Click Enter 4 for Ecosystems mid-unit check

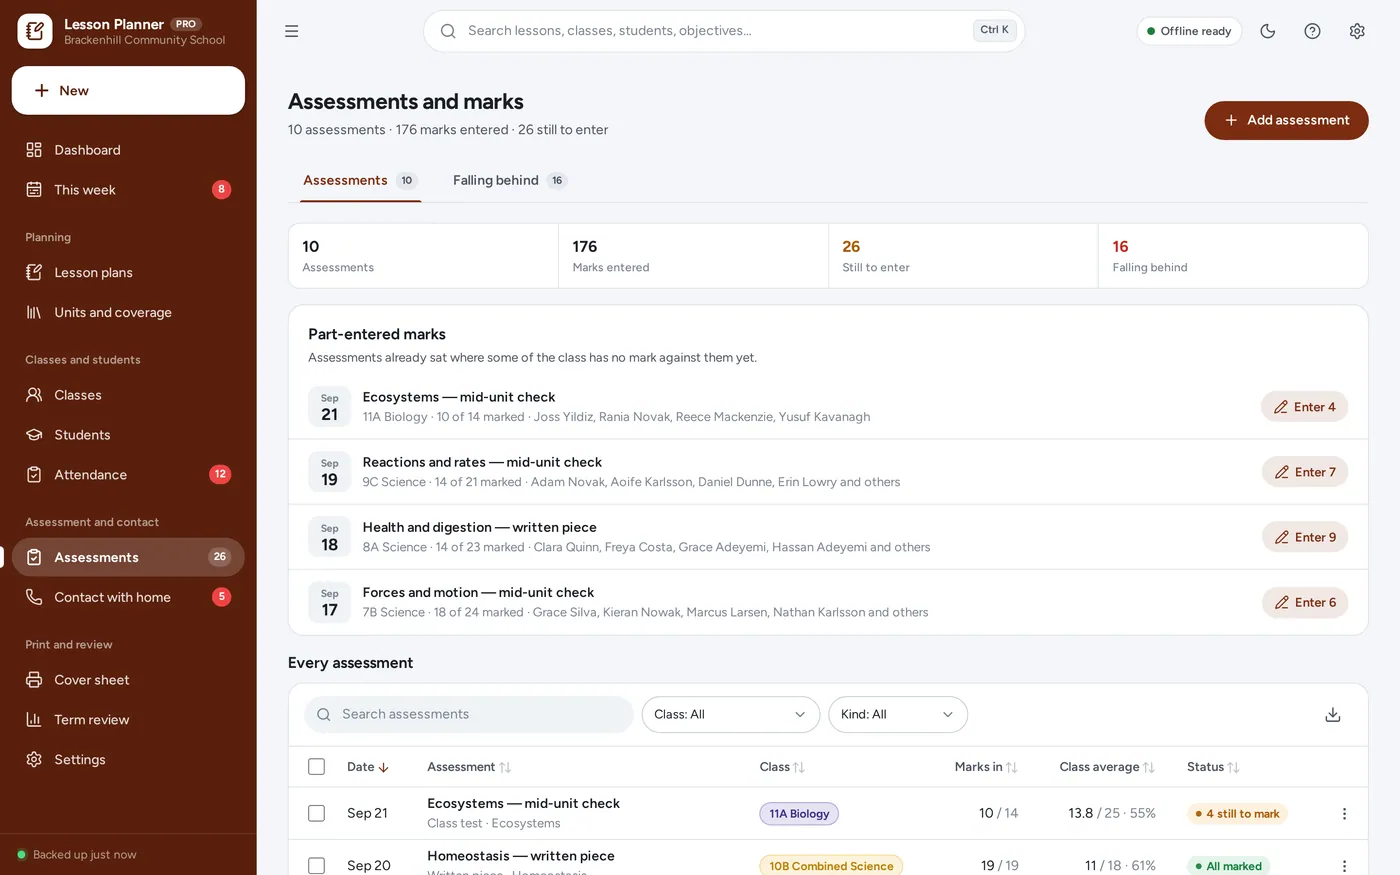[1304, 407]
